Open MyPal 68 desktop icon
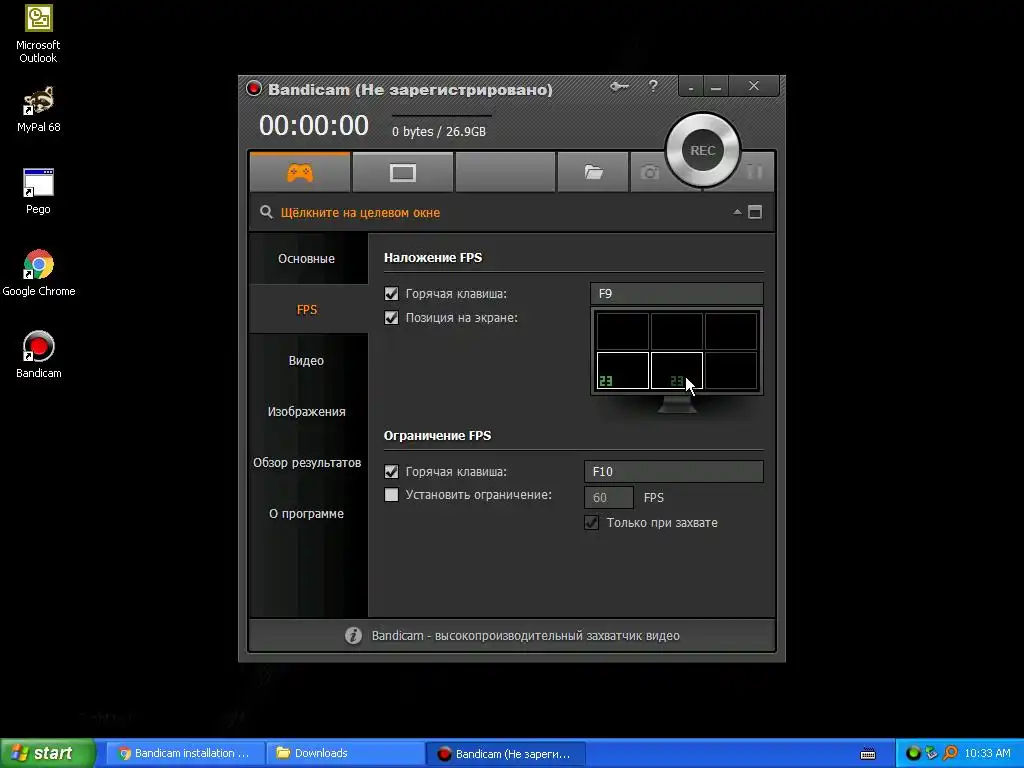Image resolution: width=1024 pixels, height=768 pixels. click(39, 110)
